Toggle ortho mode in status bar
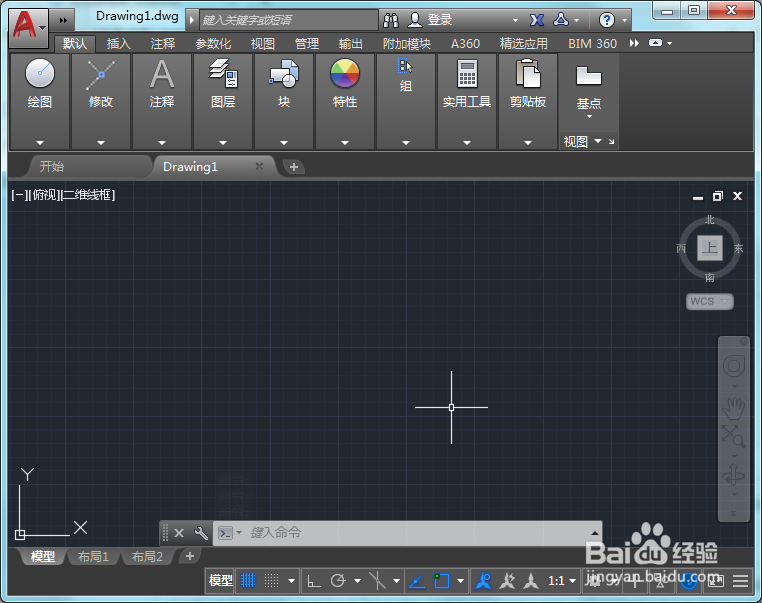762x603 pixels. (x=314, y=581)
